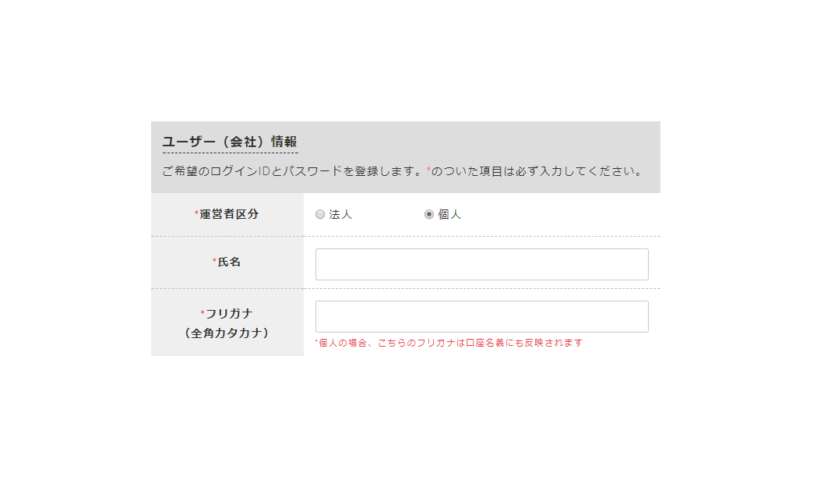Image resolution: width=839 pixels, height=493 pixels.
Task: Click the dotted underline beneath the section heading
Action: click(229, 153)
